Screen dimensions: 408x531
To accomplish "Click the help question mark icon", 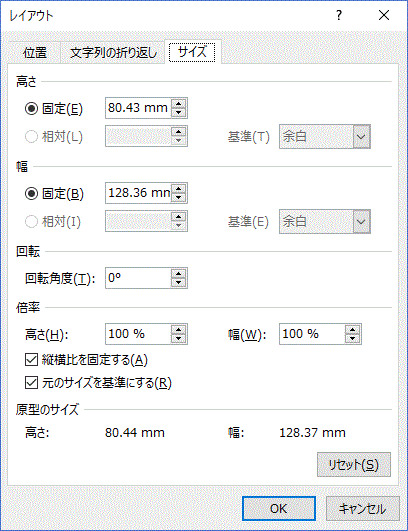I will (339, 15).
